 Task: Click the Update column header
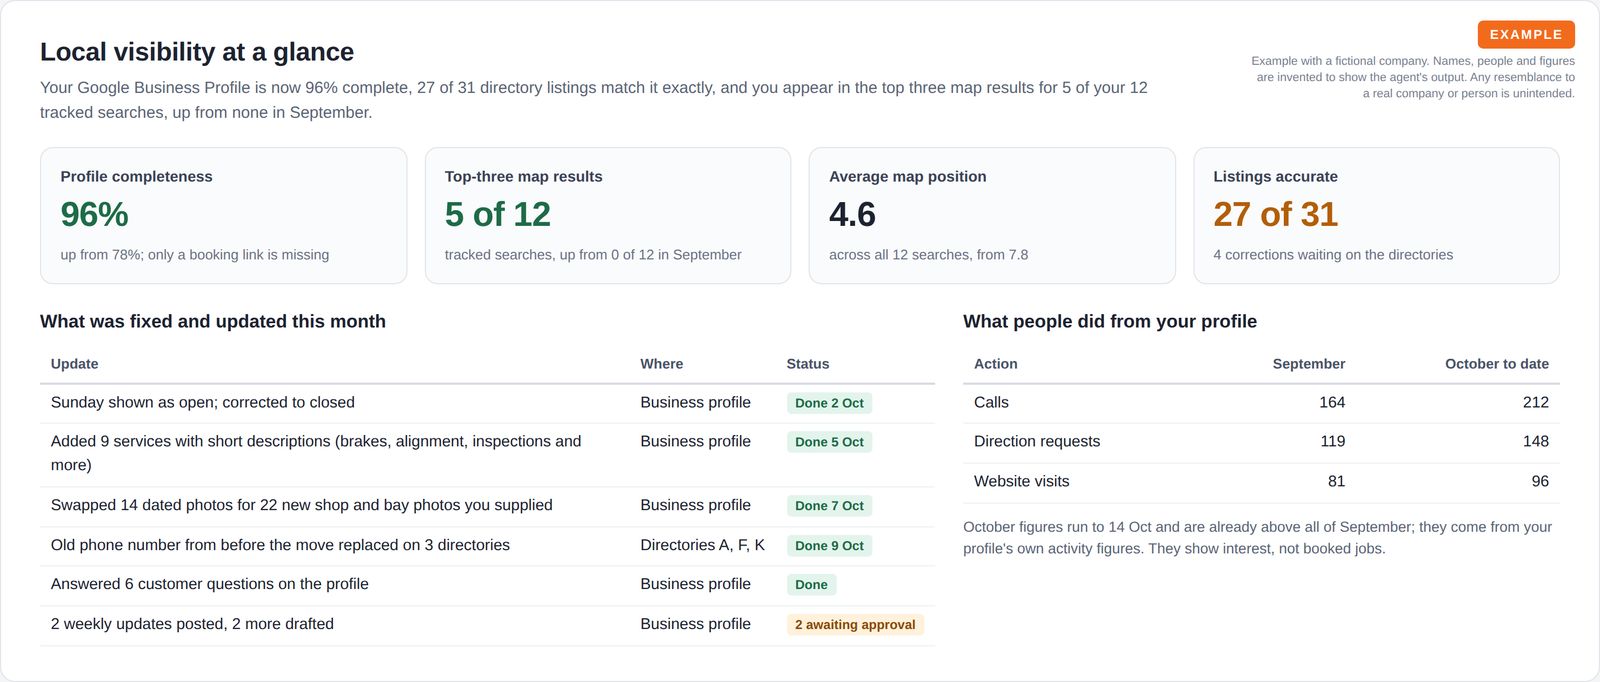pos(75,364)
